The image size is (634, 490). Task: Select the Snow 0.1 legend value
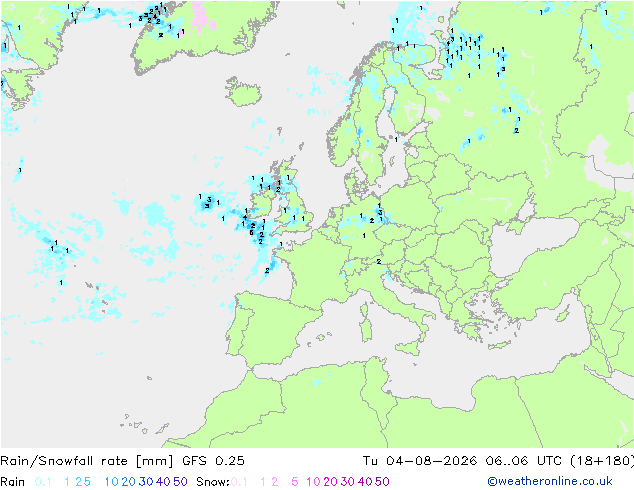pos(239,482)
